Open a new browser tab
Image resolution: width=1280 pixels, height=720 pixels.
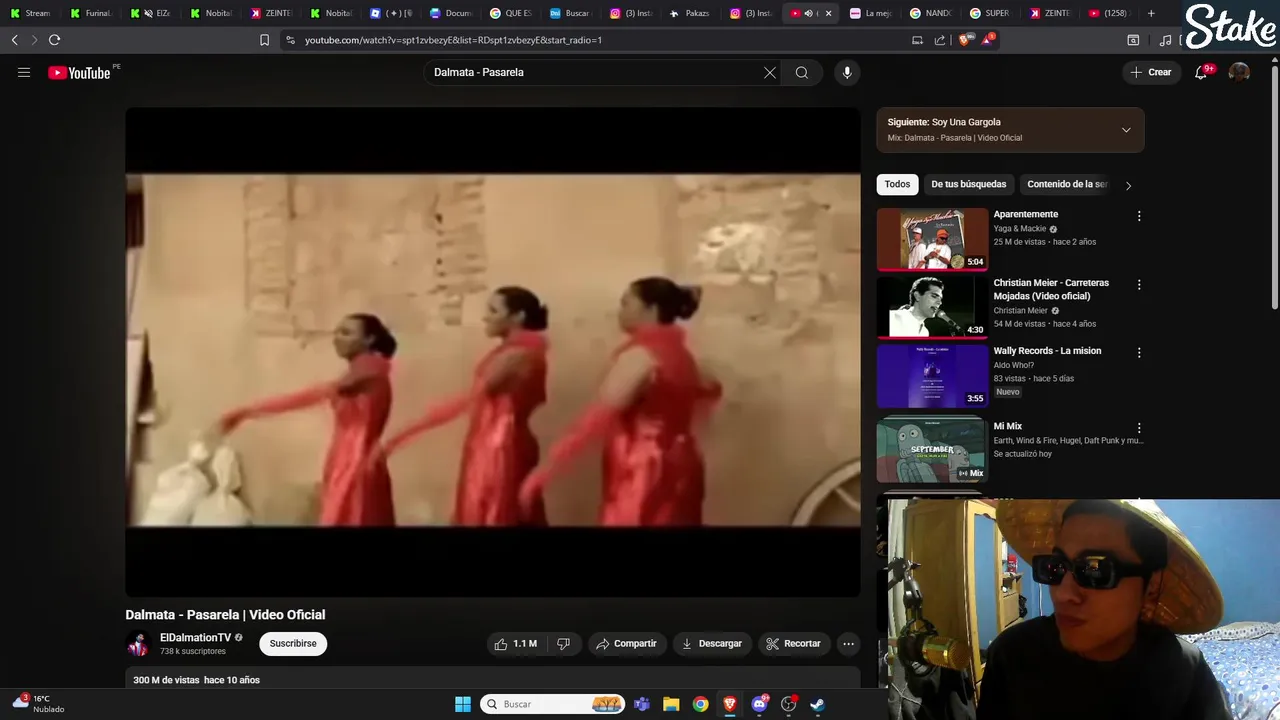click(1151, 13)
